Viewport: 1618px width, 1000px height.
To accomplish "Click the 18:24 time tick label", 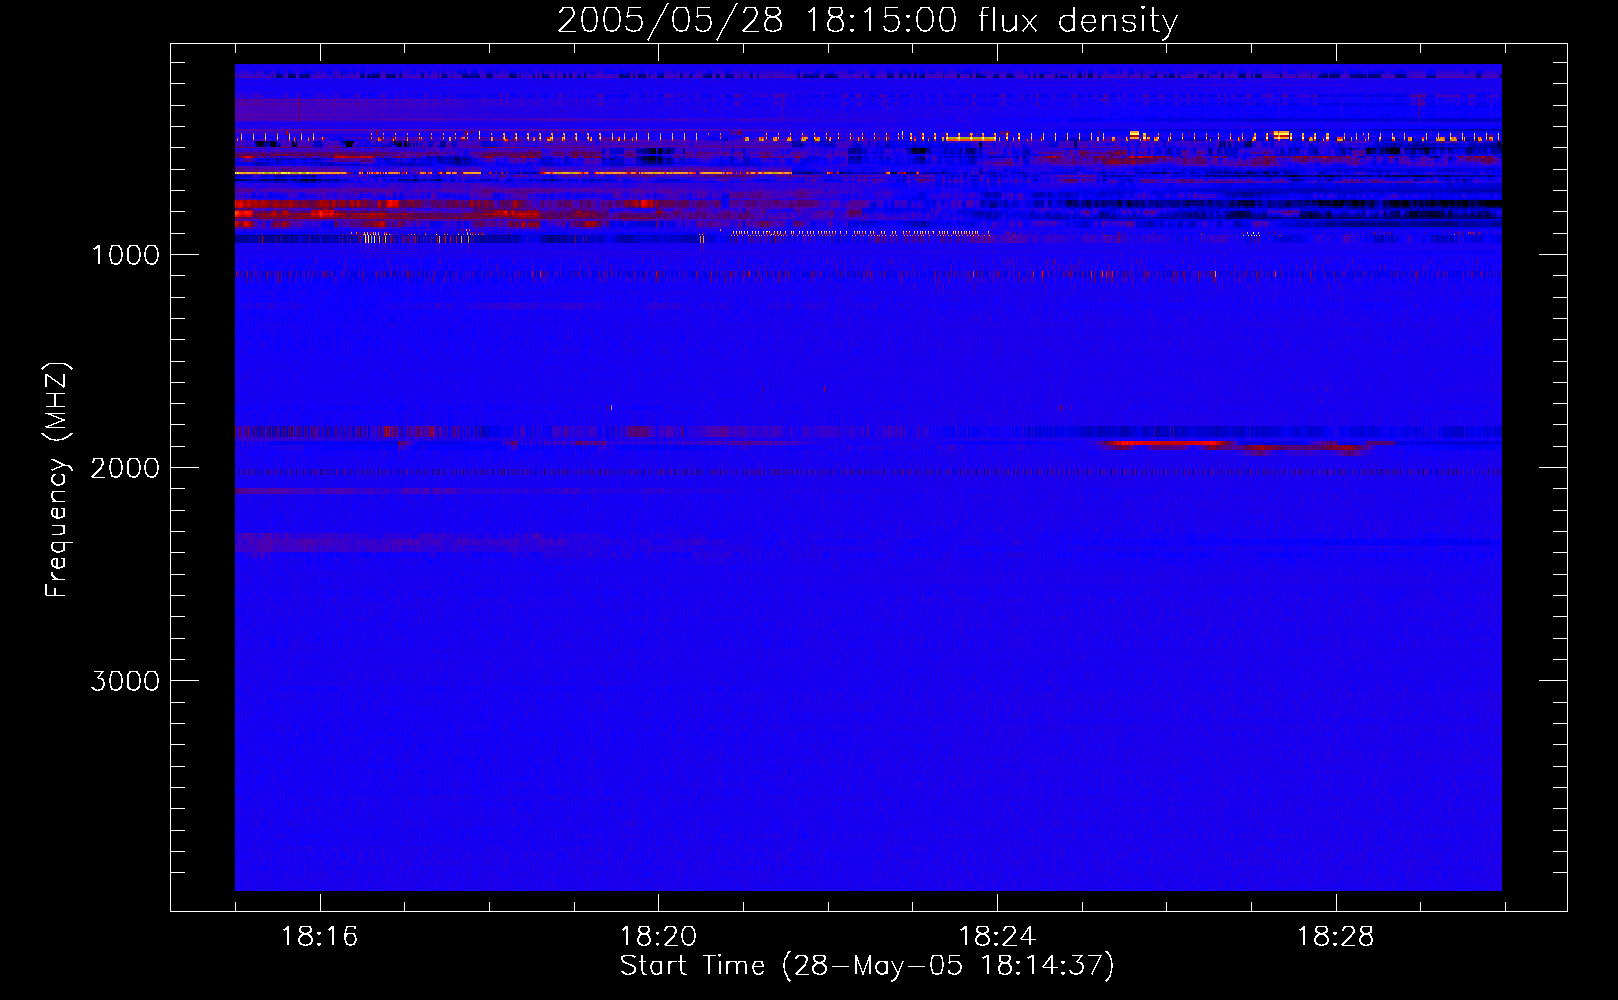I will coord(996,937).
